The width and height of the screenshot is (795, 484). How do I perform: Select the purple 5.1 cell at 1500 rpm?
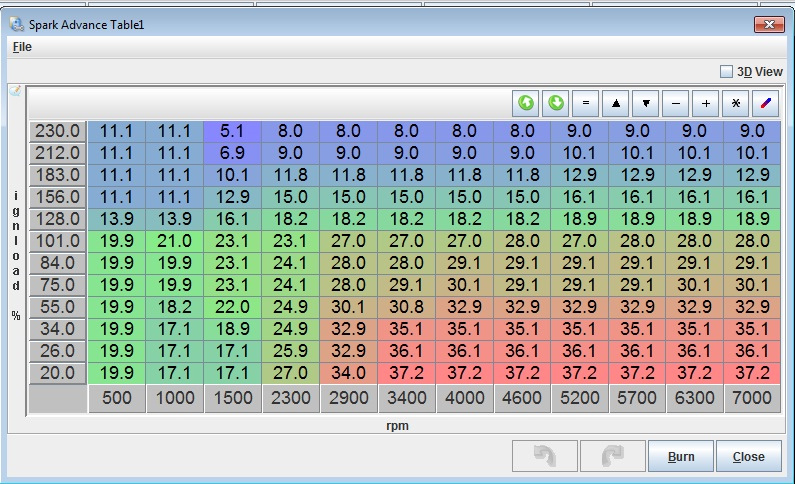coord(233,131)
